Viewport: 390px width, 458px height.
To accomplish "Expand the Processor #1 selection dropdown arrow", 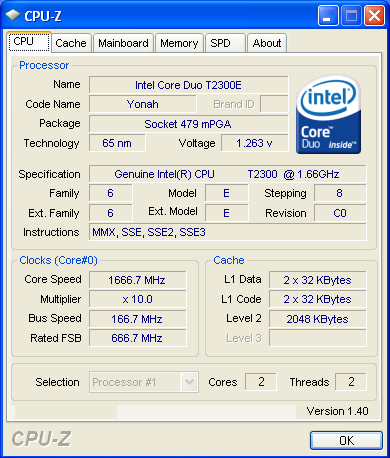I will click(190, 382).
